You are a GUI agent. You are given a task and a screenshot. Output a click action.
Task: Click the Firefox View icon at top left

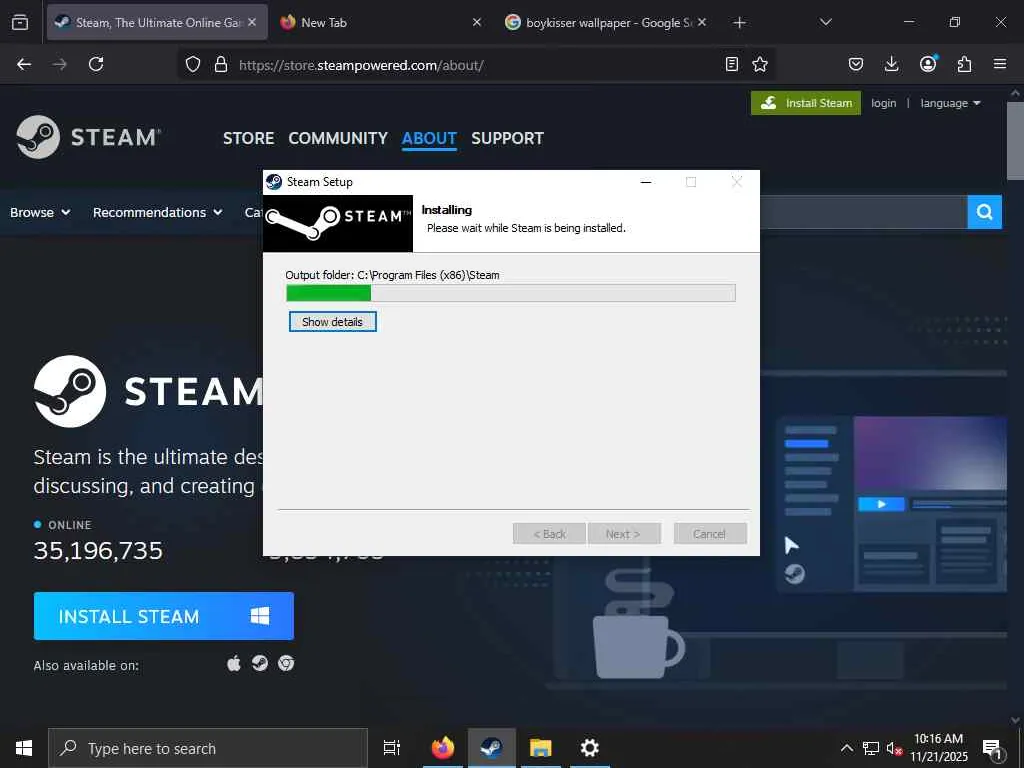pos(20,22)
